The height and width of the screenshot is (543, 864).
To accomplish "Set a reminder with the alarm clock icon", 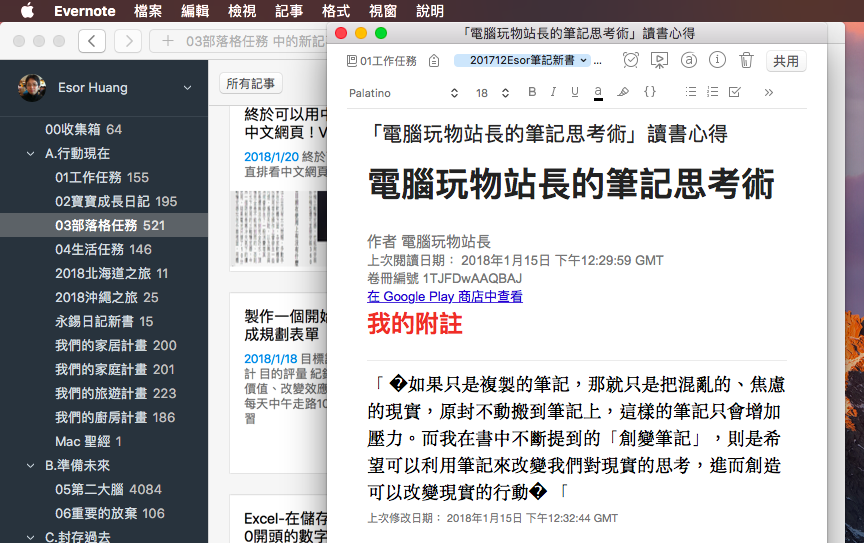I will coord(630,60).
